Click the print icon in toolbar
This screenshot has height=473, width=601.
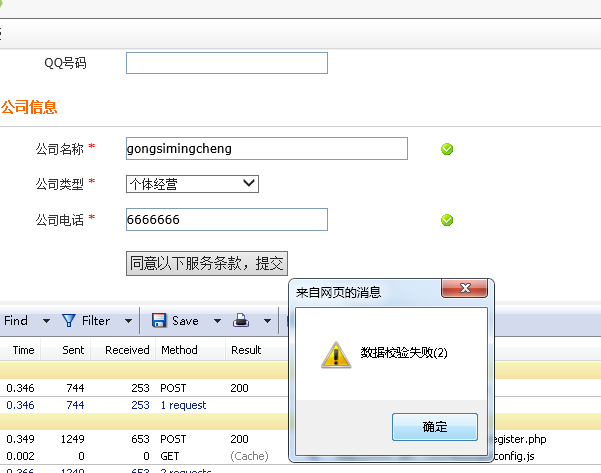tap(241, 320)
